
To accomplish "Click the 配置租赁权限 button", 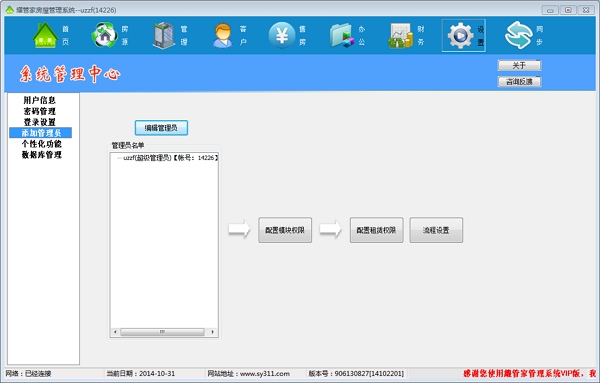I will click(x=377, y=230).
